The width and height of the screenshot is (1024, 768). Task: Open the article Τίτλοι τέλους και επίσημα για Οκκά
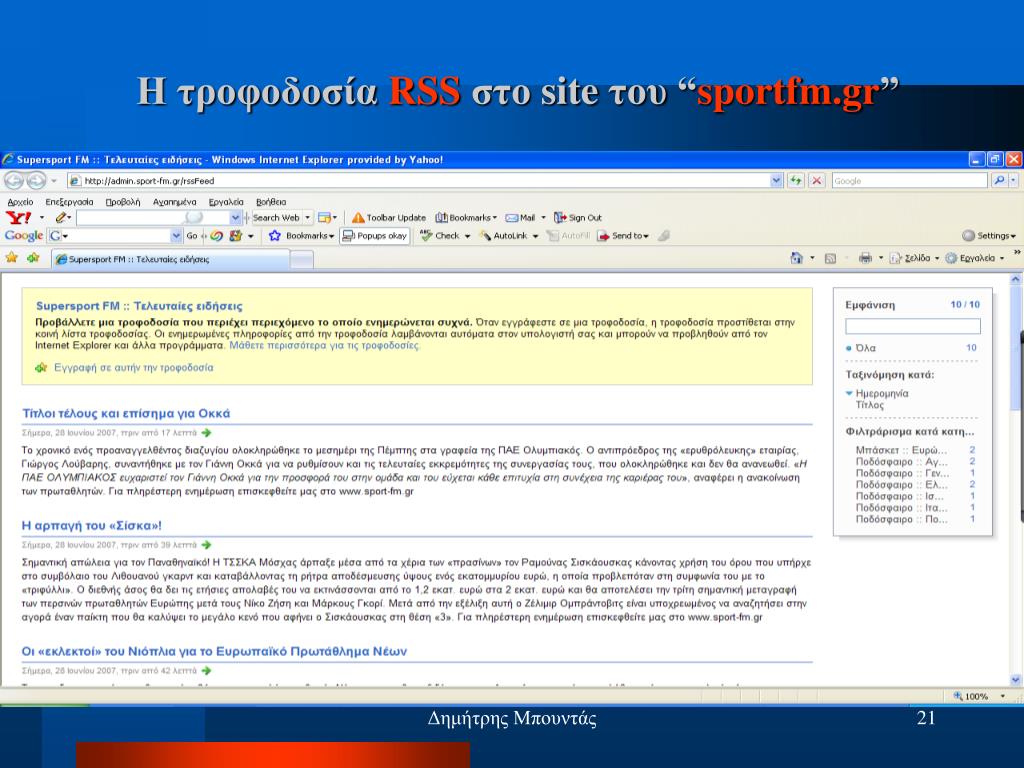(126, 413)
